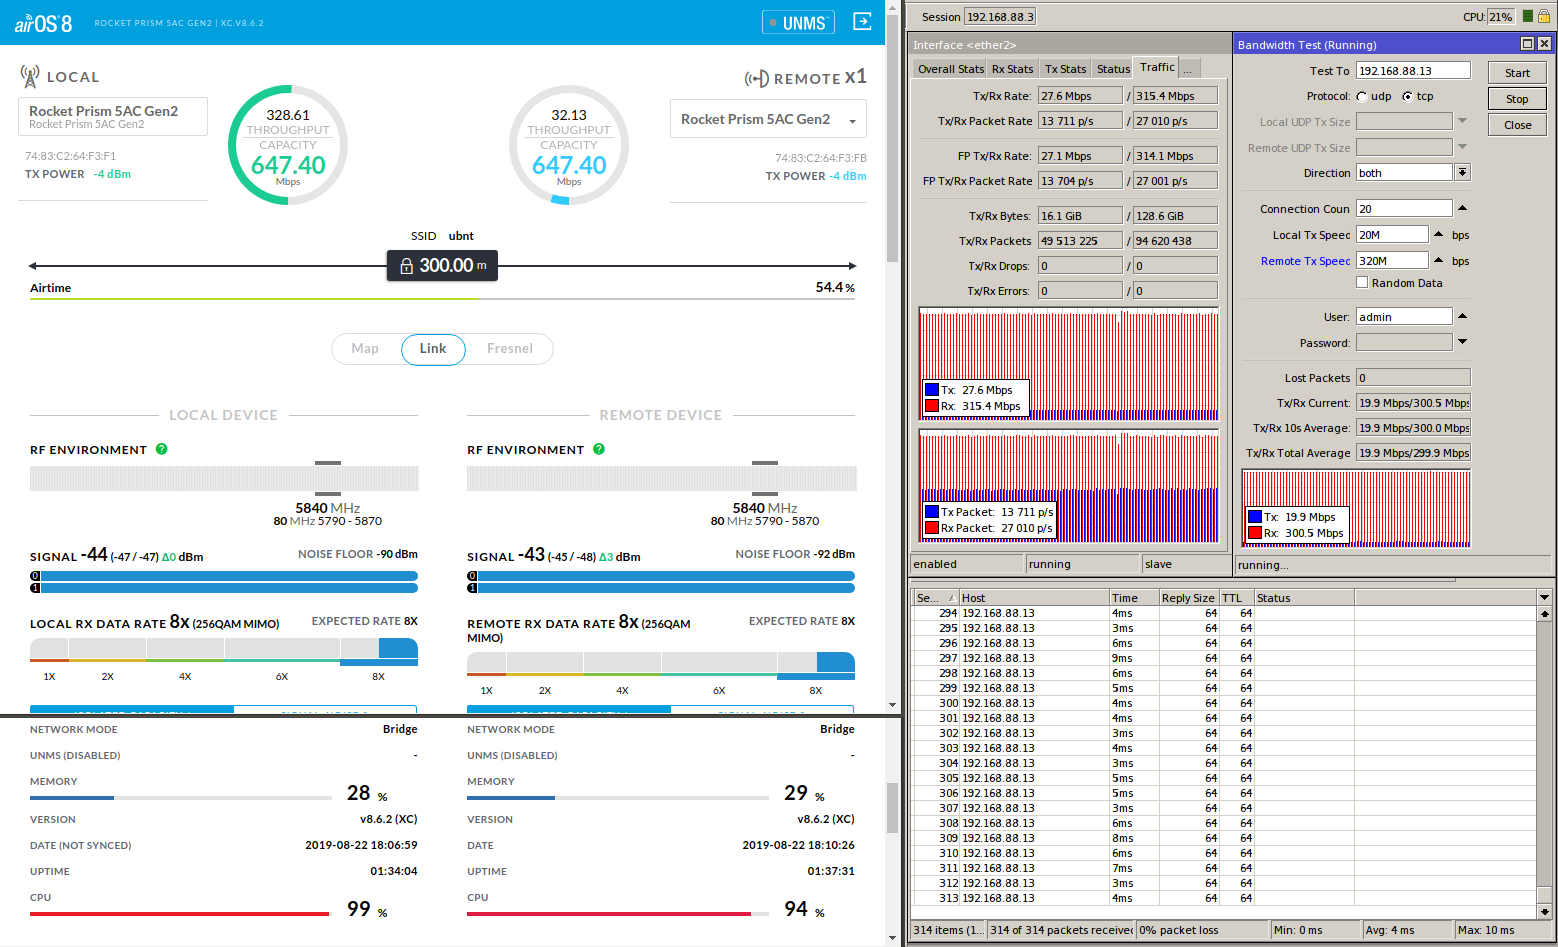Click the airOS logout icon

pyautogui.click(x=862, y=21)
